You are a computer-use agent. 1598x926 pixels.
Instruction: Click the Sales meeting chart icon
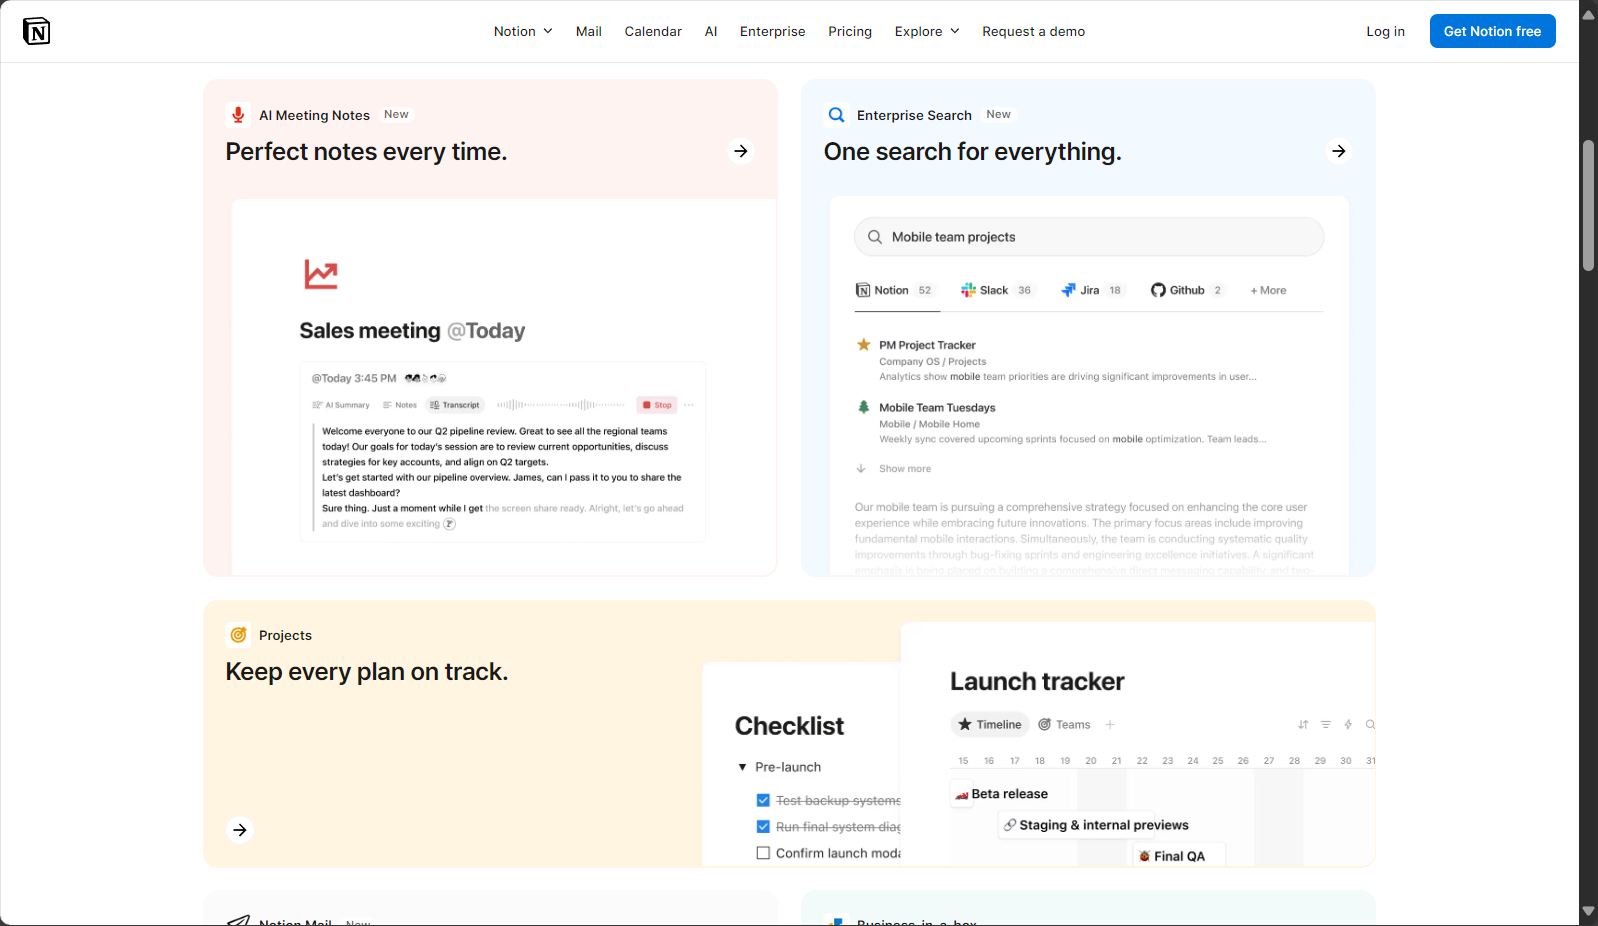tap(321, 274)
